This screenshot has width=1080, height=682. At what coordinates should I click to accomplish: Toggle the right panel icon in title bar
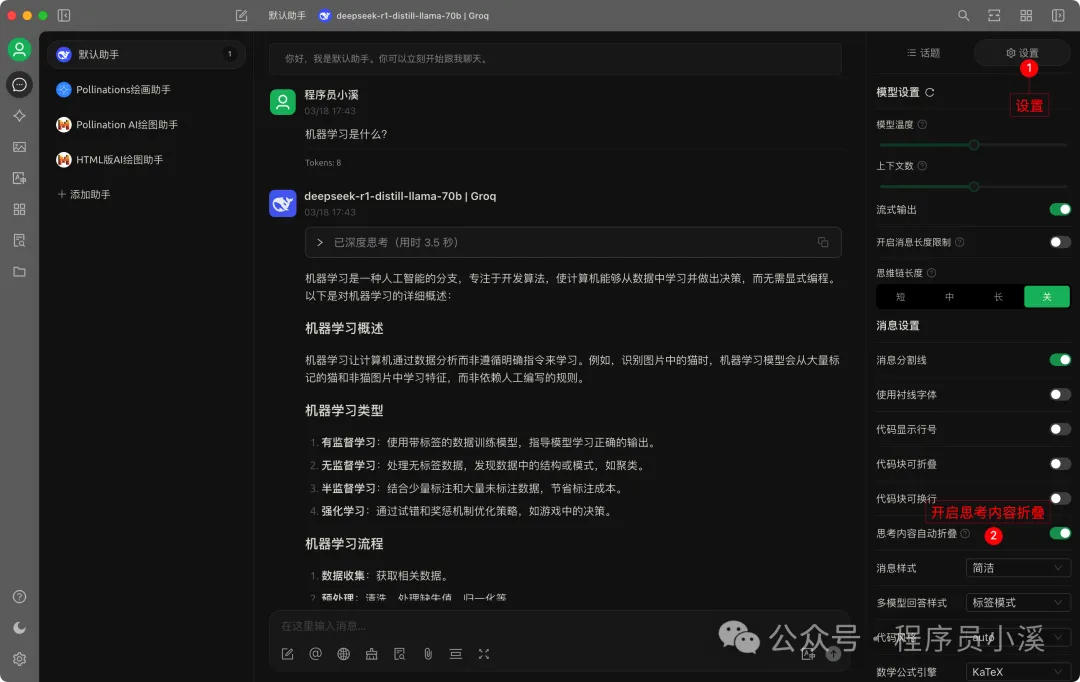point(1058,15)
